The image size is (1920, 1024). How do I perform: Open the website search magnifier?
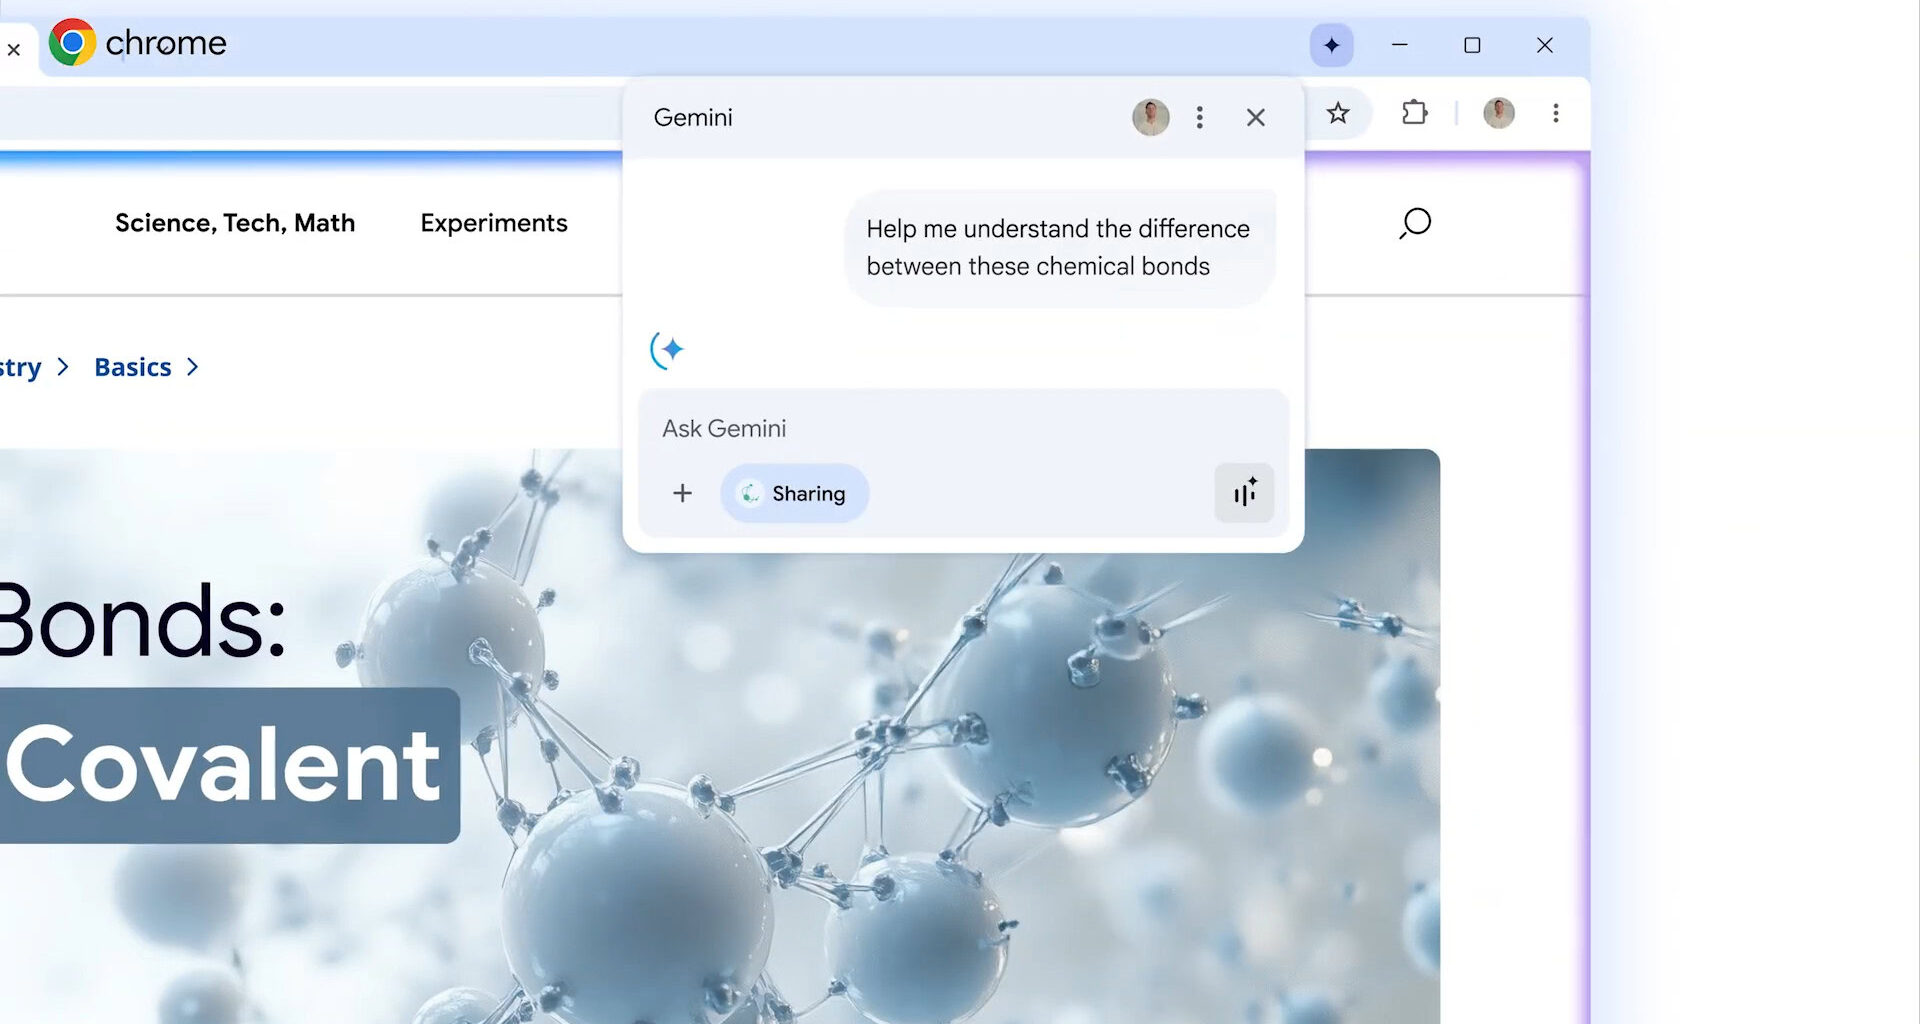pyautogui.click(x=1414, y=223)
